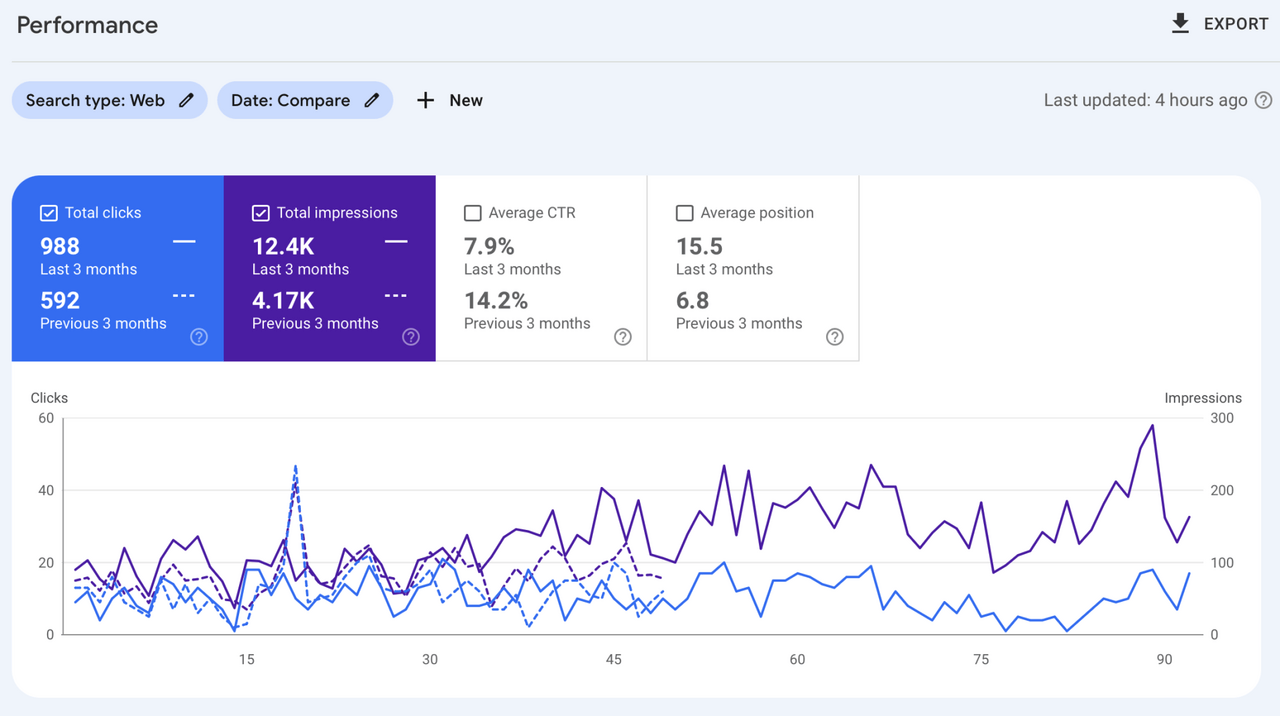Open help icon in Total clicks card

[x=199, y=337]
